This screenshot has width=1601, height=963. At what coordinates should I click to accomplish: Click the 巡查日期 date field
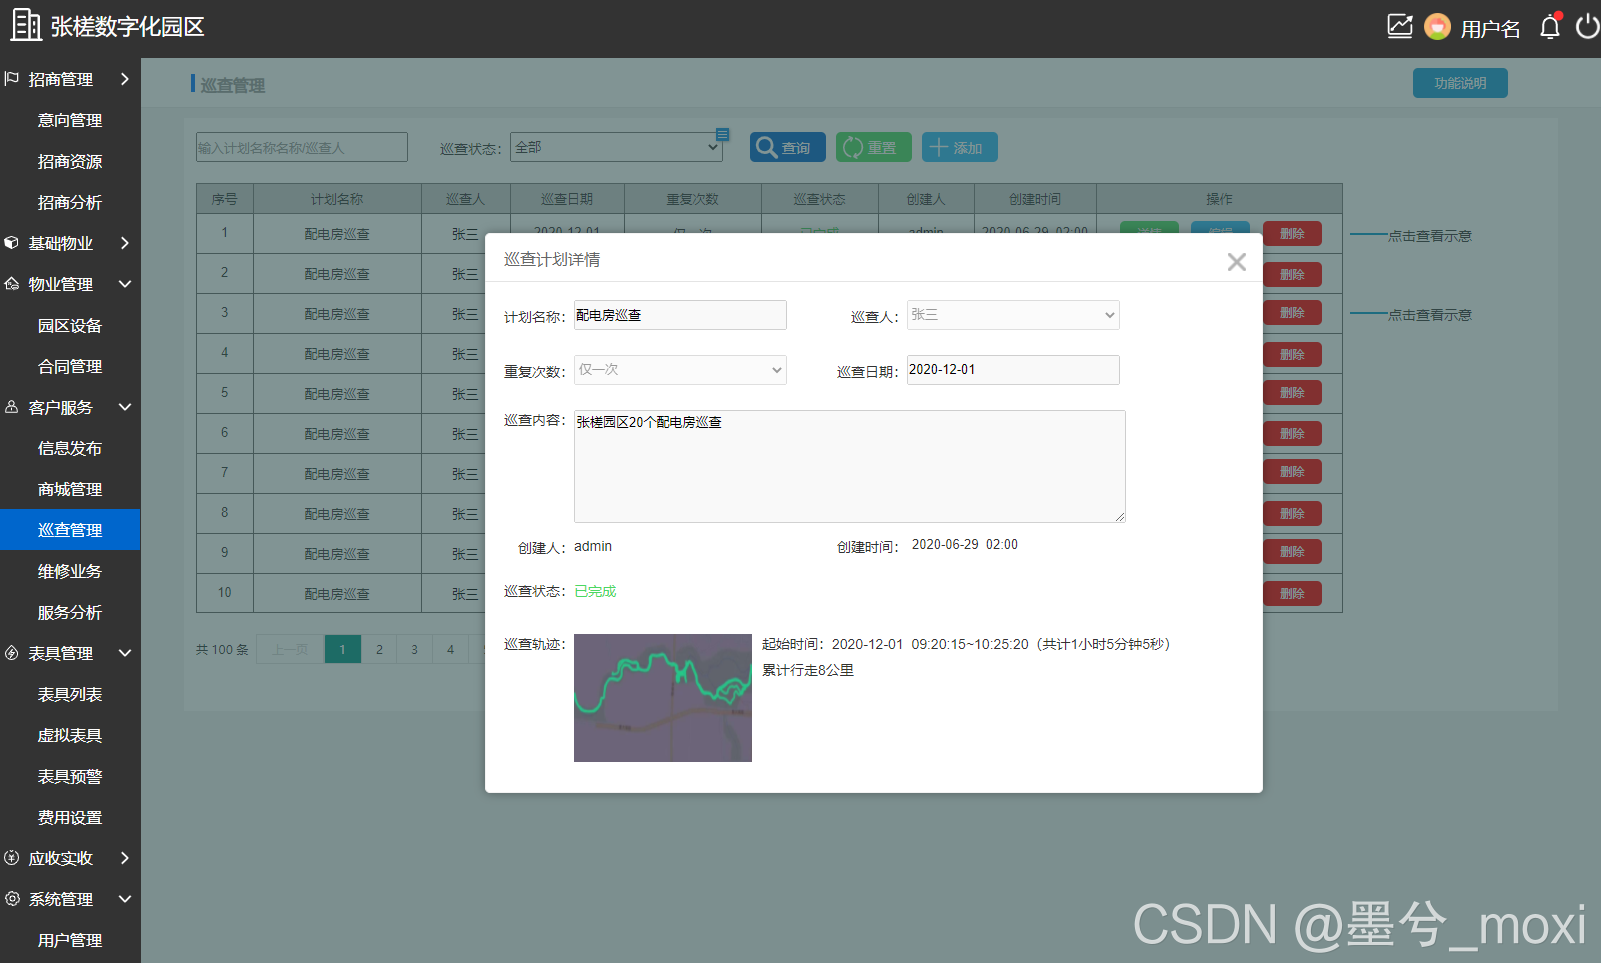click(x=1013, y=370)
